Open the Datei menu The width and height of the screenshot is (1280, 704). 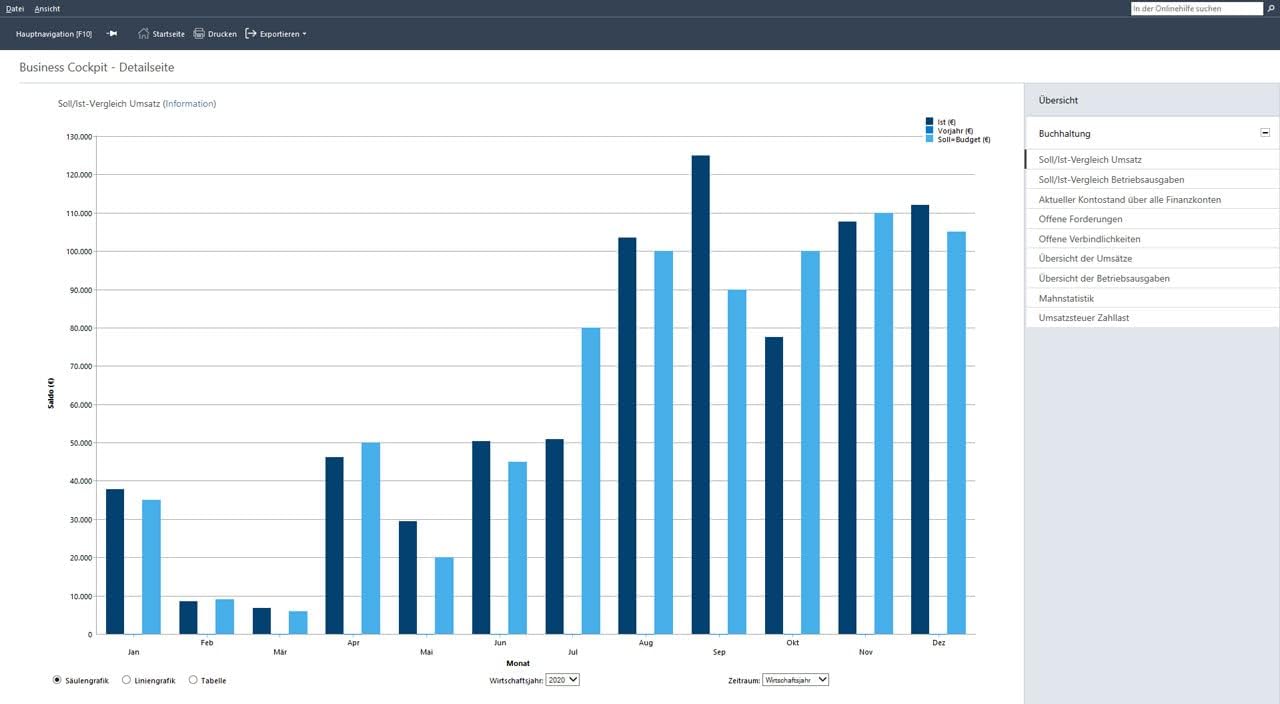(x=15, y=8)
